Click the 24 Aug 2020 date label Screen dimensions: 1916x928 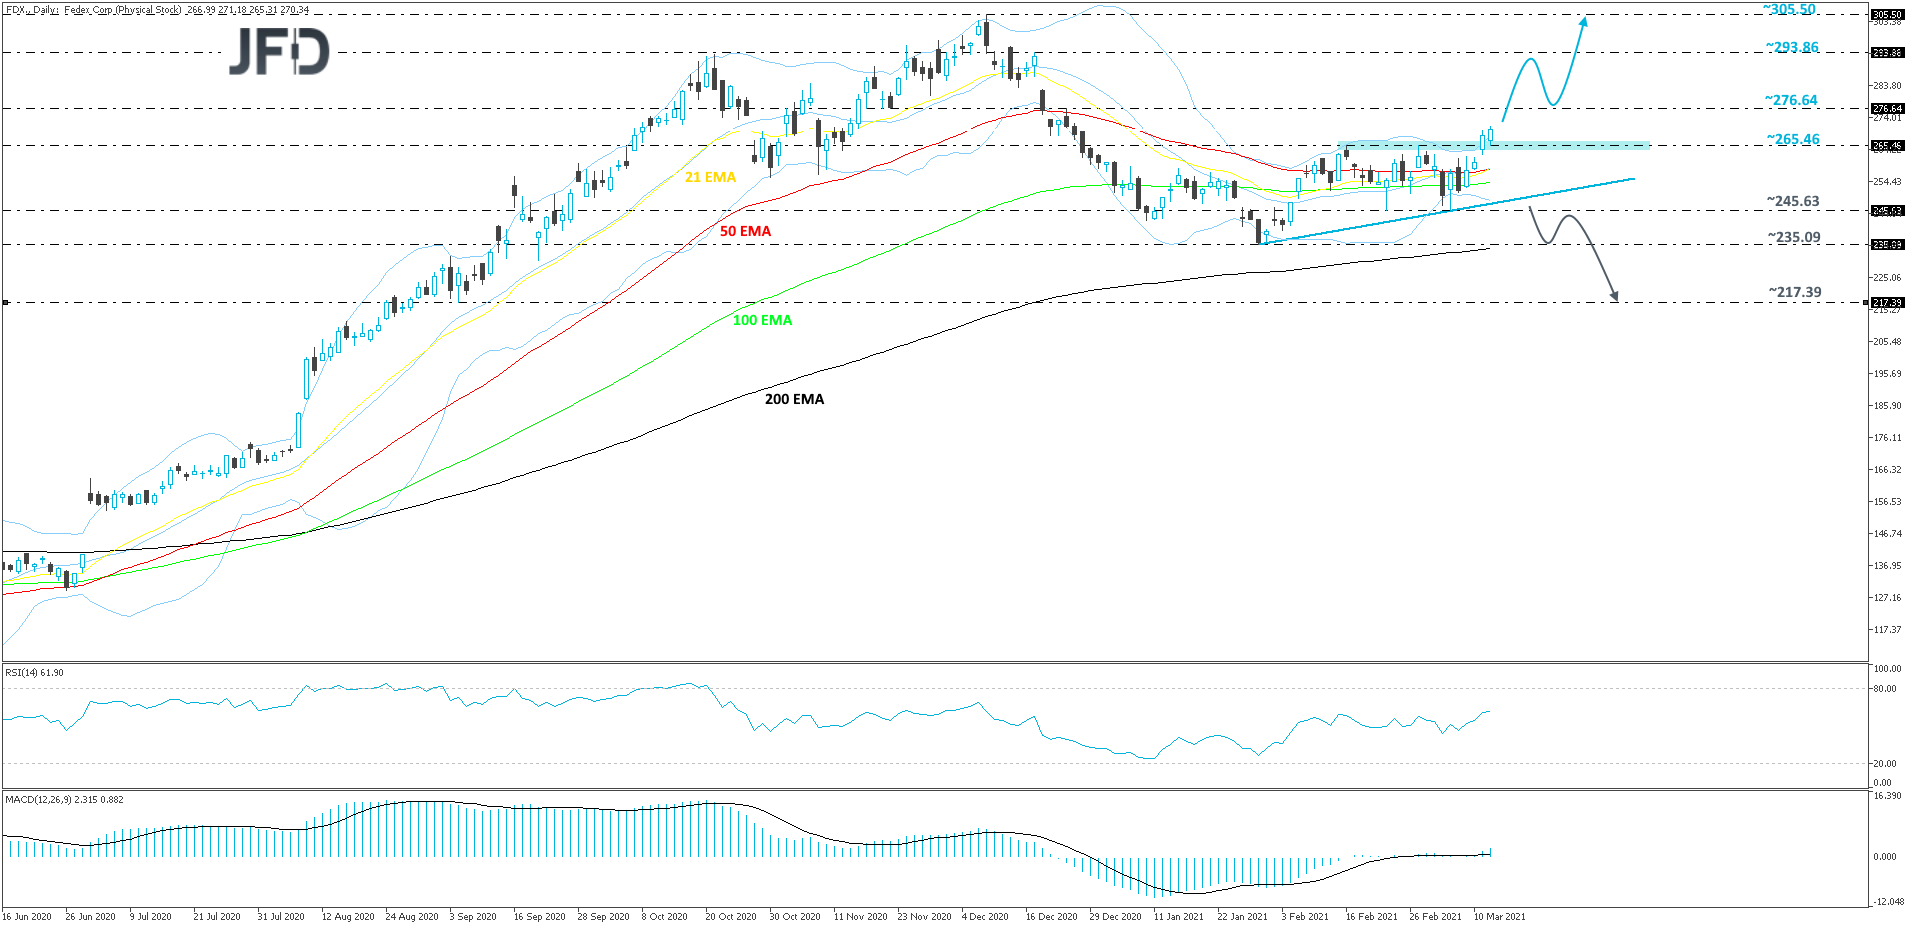[x=412, y=916]
